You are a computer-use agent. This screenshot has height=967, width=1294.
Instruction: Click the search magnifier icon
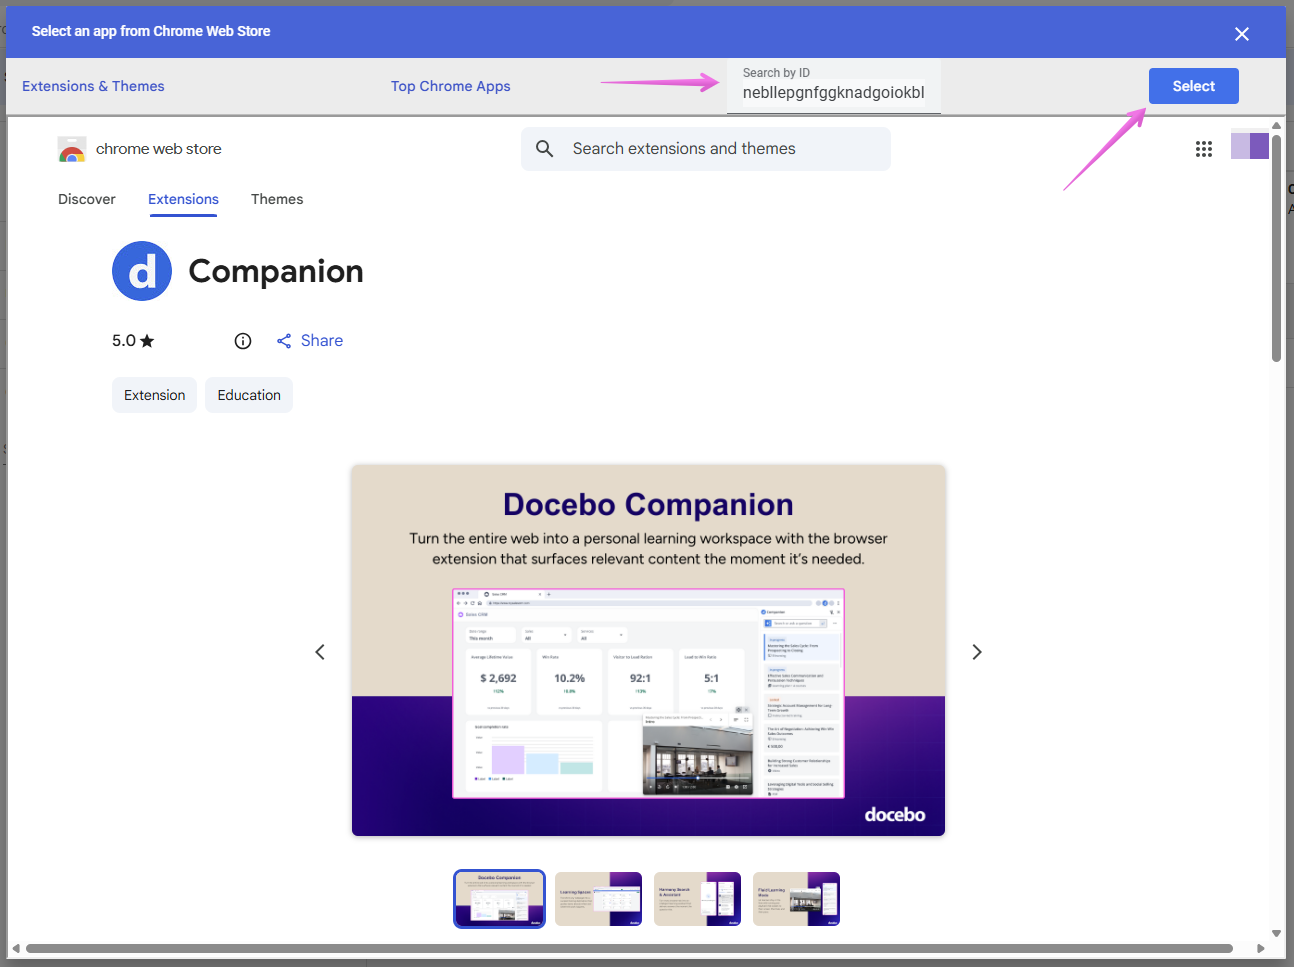[545, 149]
